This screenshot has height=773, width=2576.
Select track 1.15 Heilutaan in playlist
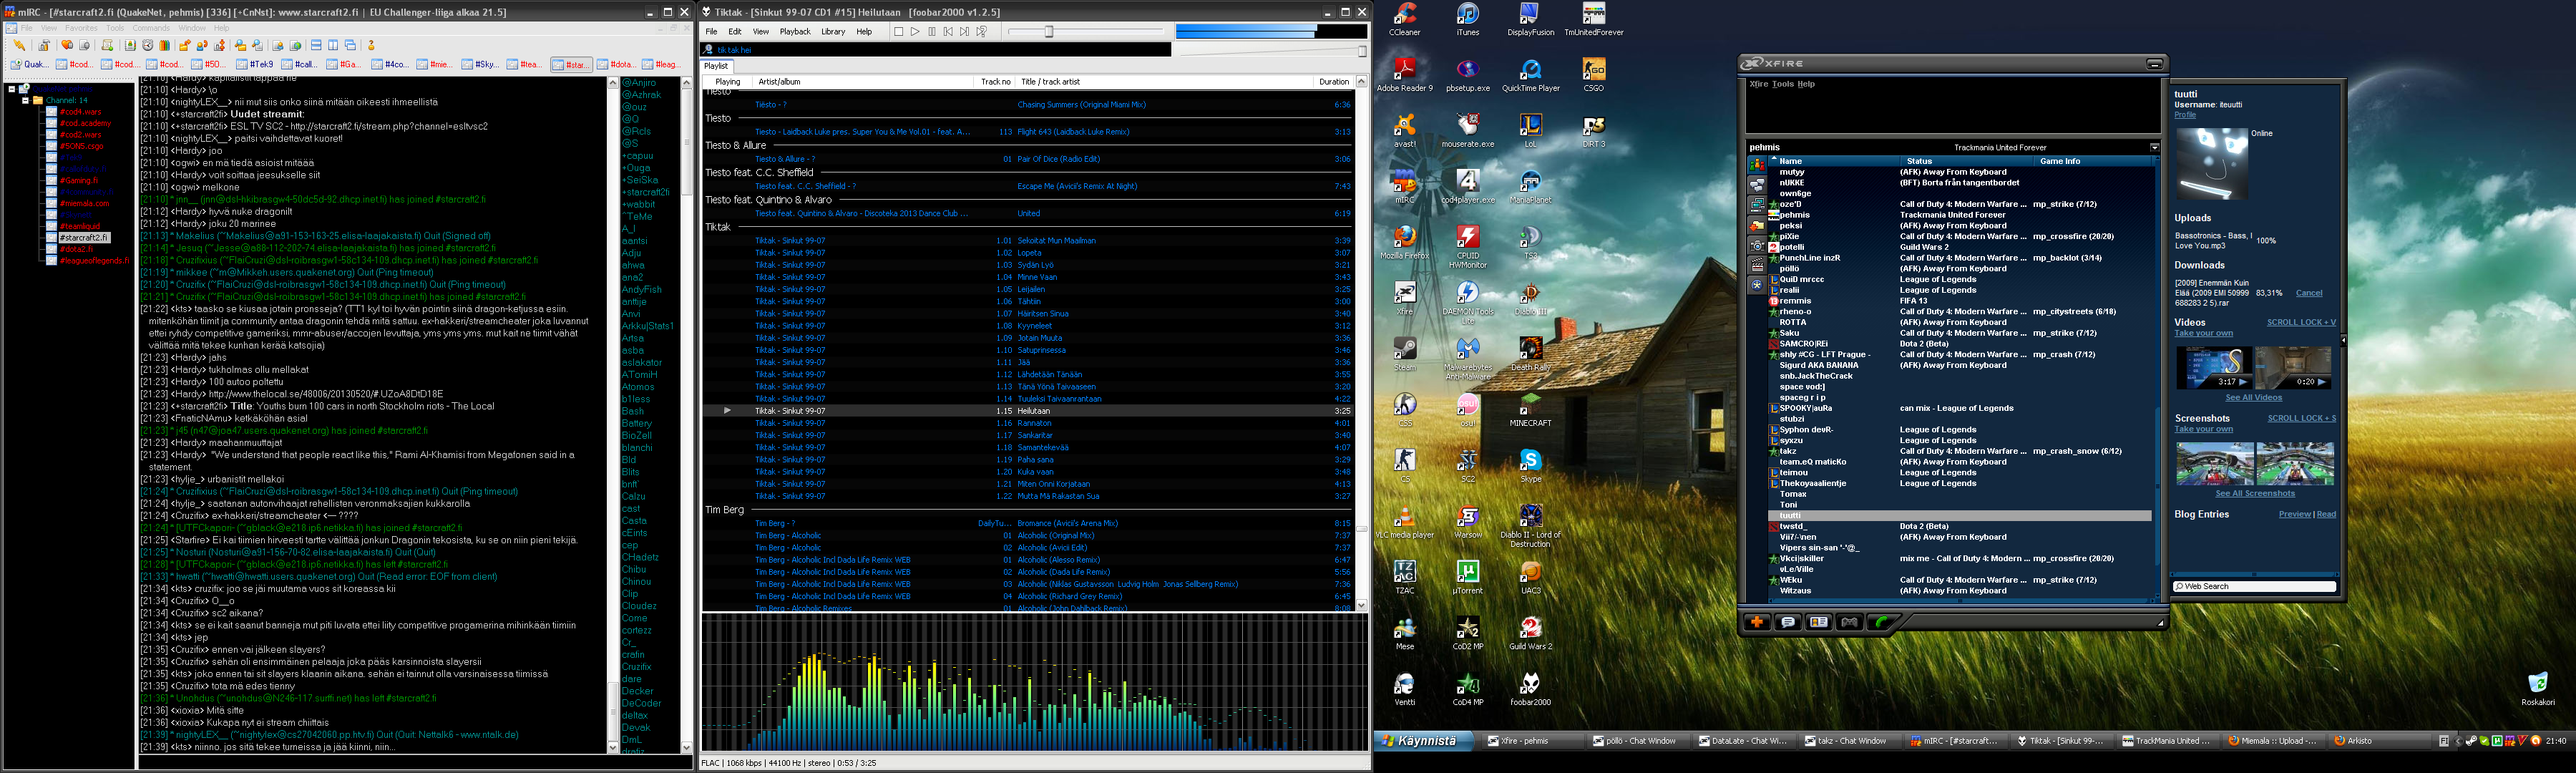pos(1030,411)
